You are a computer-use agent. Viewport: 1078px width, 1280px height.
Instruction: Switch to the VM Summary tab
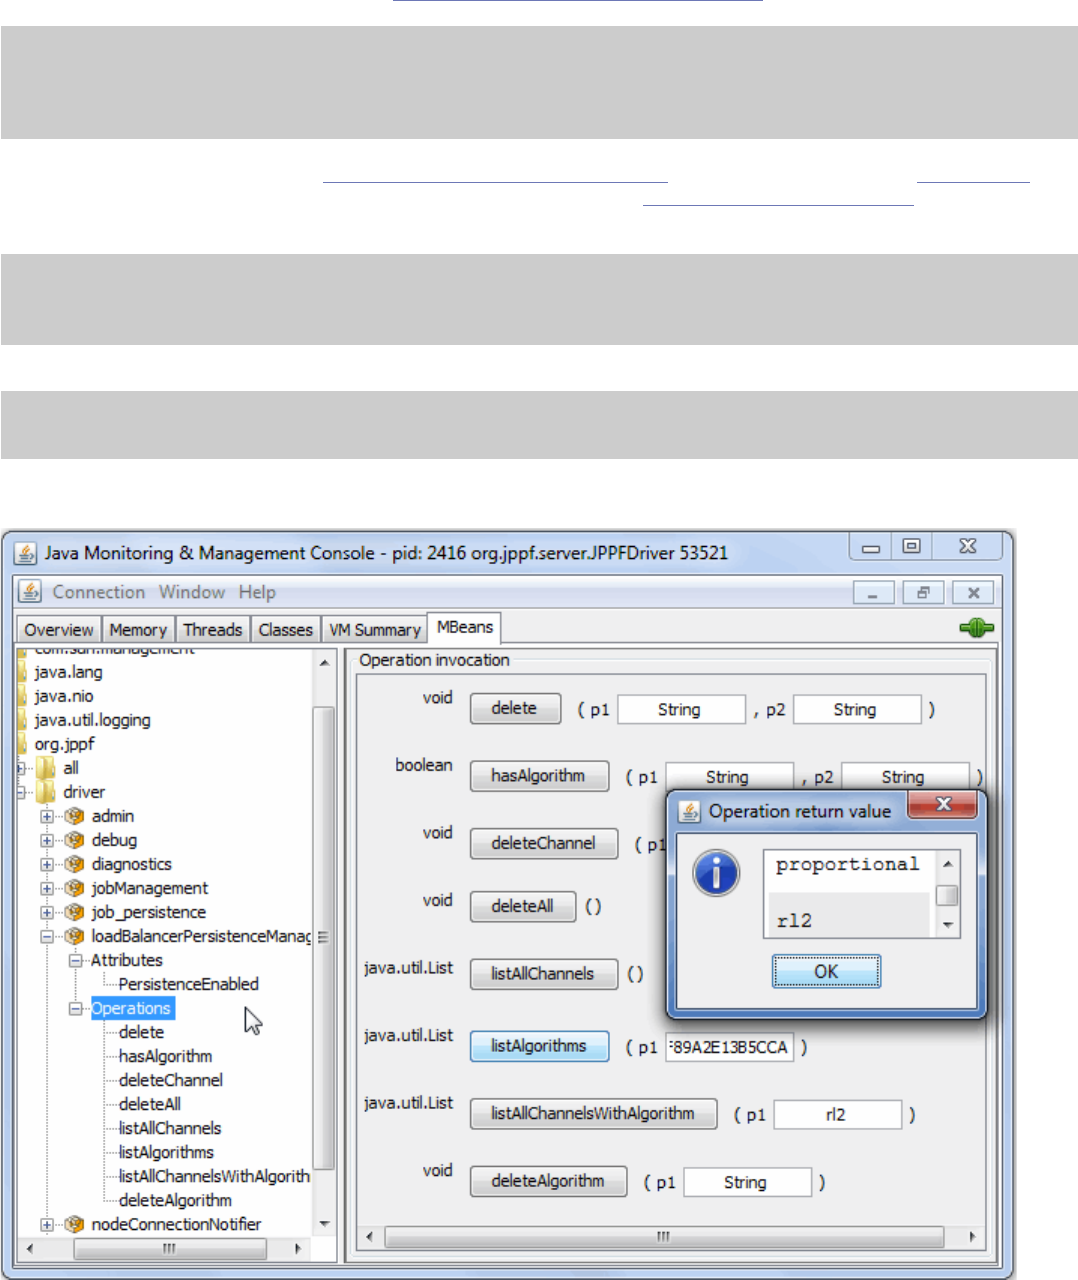(x=375, y=630)
